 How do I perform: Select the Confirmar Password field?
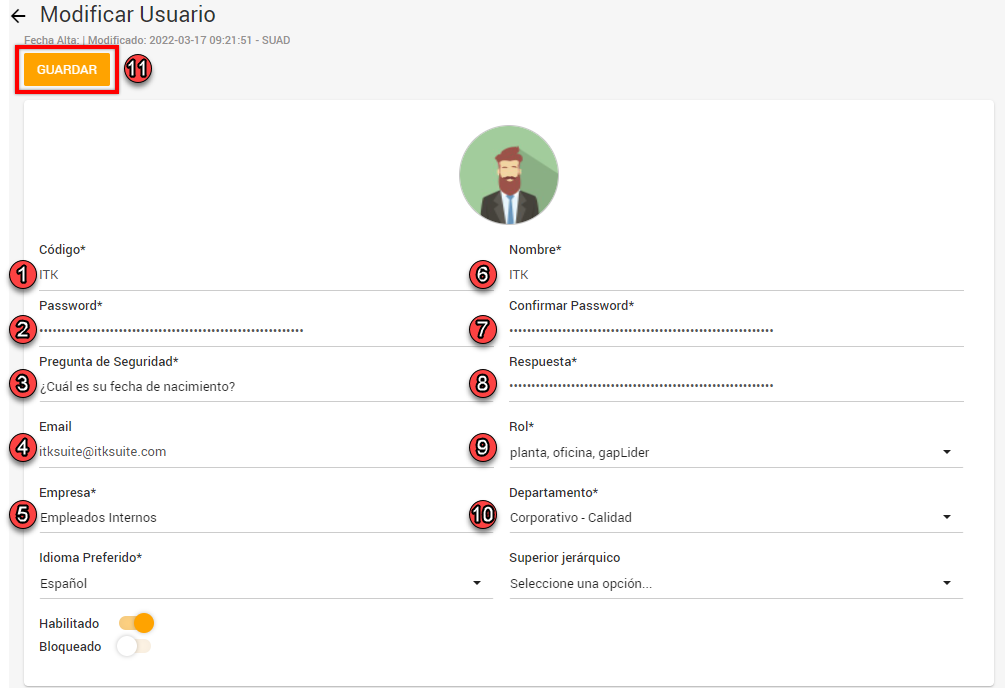point(735,329)
